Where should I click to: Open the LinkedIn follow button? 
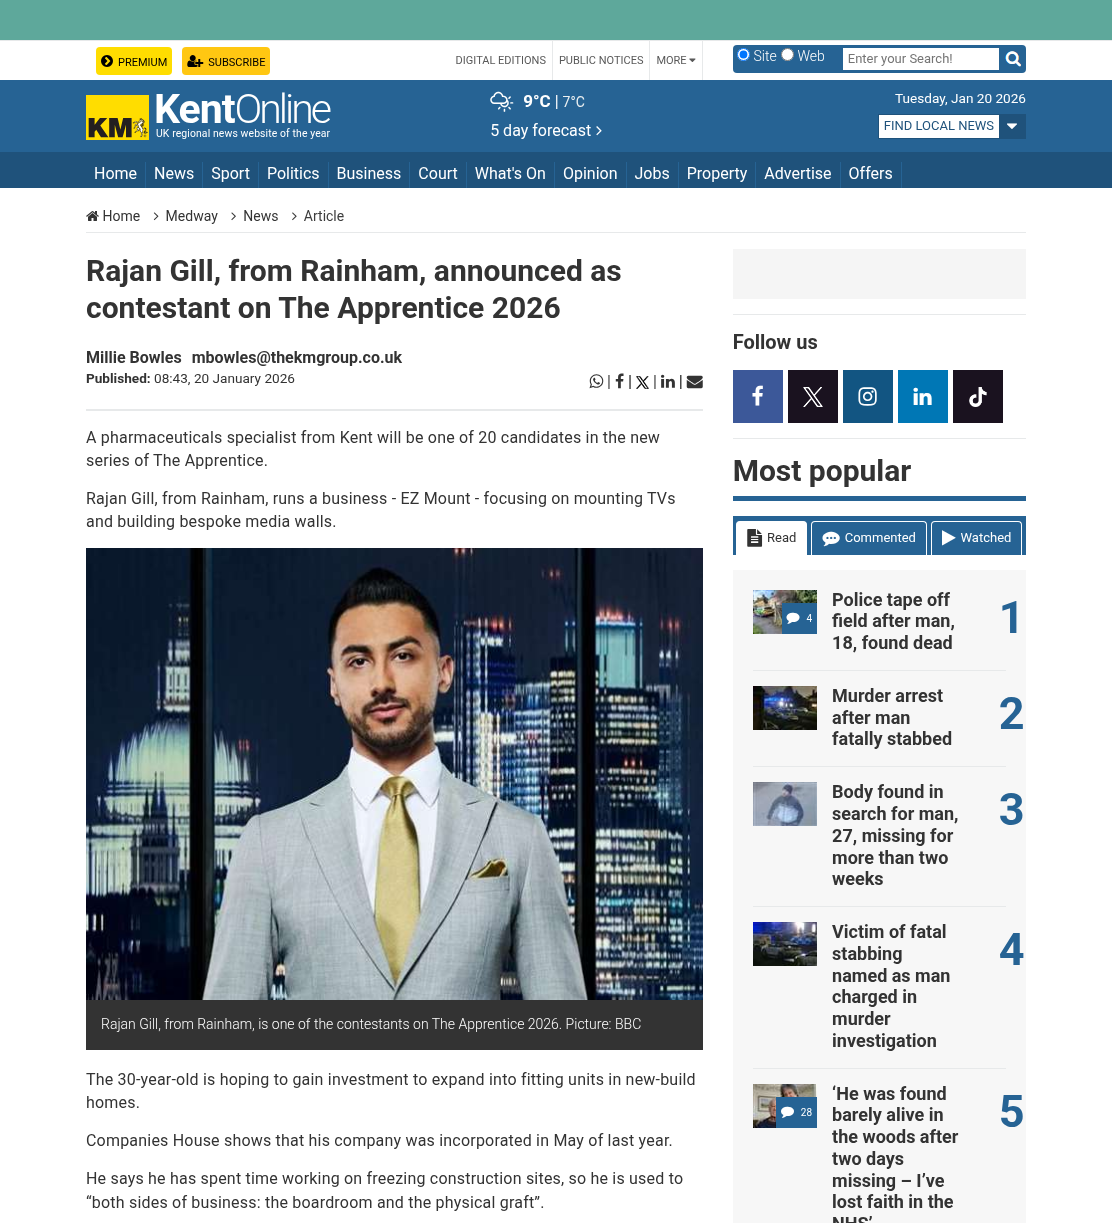pos(923,397)
